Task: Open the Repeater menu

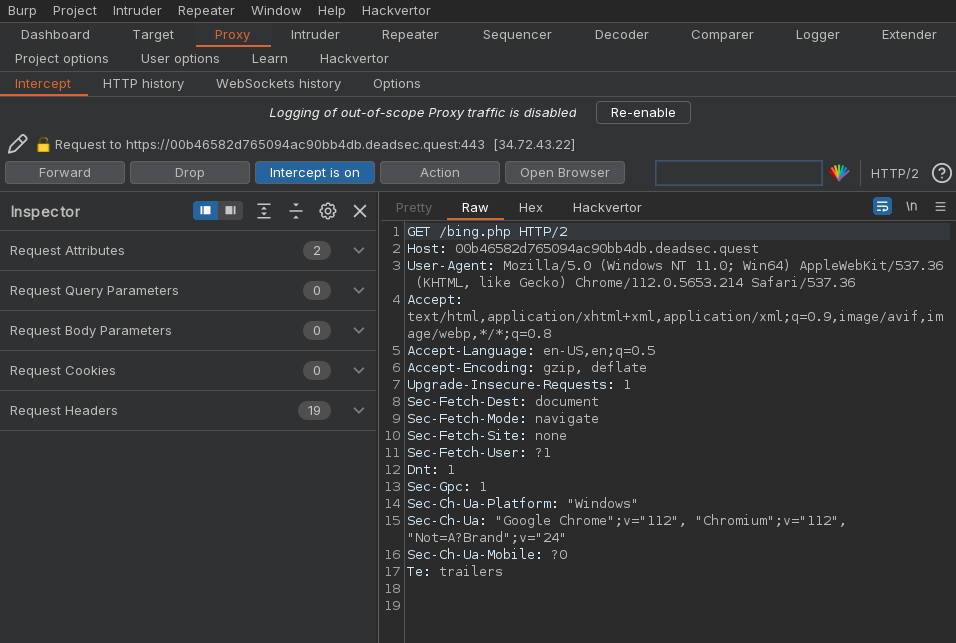Action: coord(206,11)
